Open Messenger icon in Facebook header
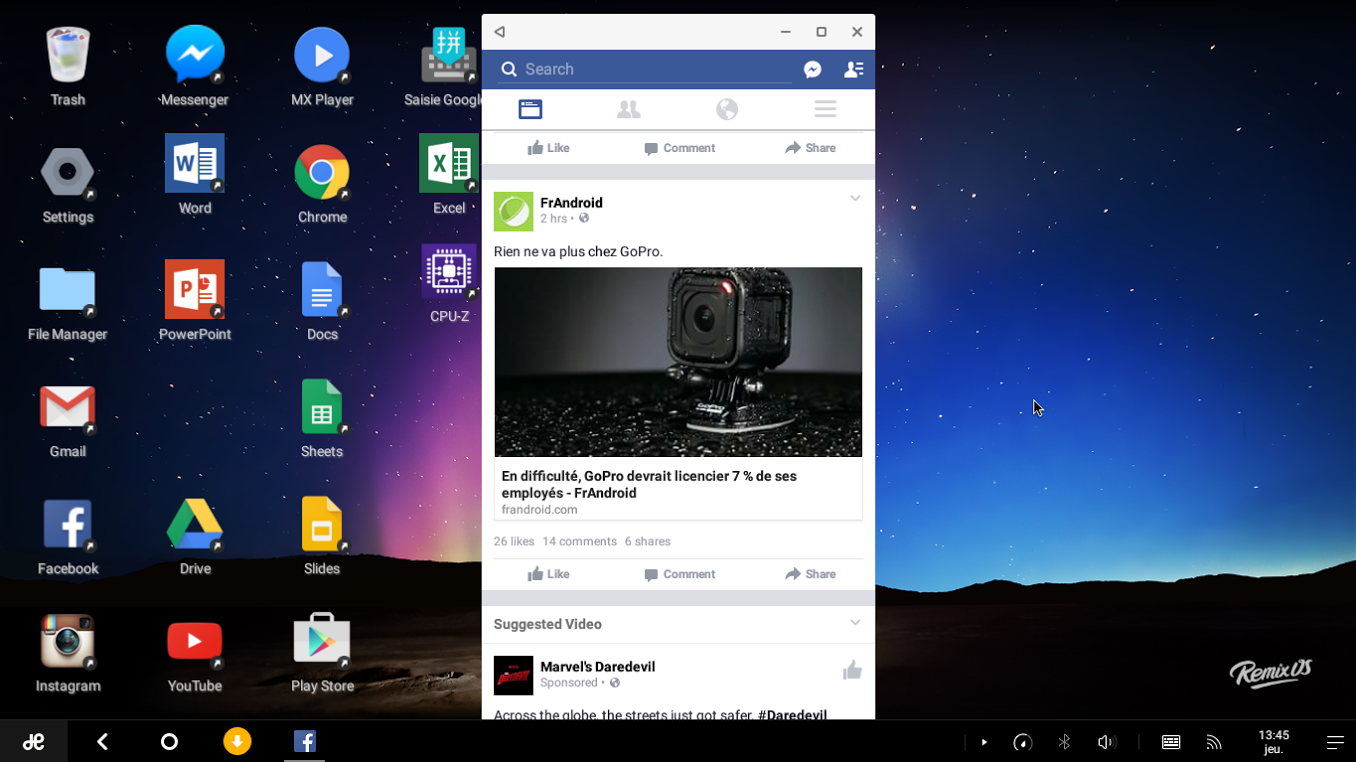This screenshot has height=762, width=1356. (812, 69)
